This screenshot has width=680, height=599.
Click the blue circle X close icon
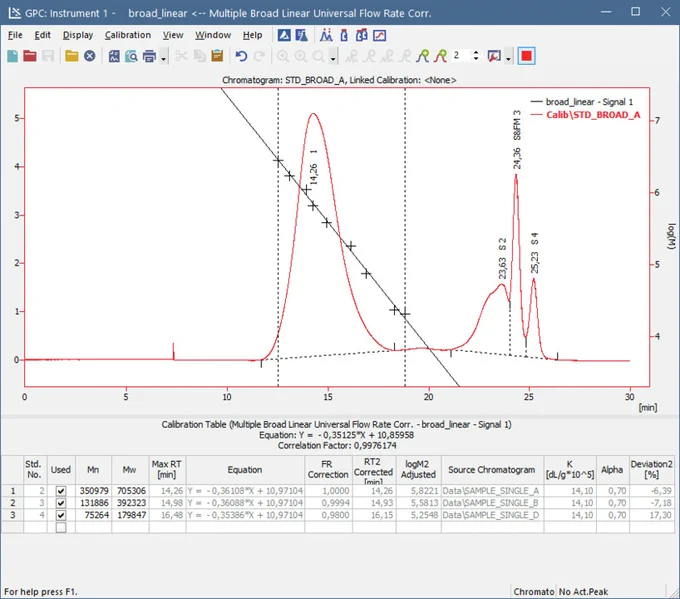[x=90, y=56]
